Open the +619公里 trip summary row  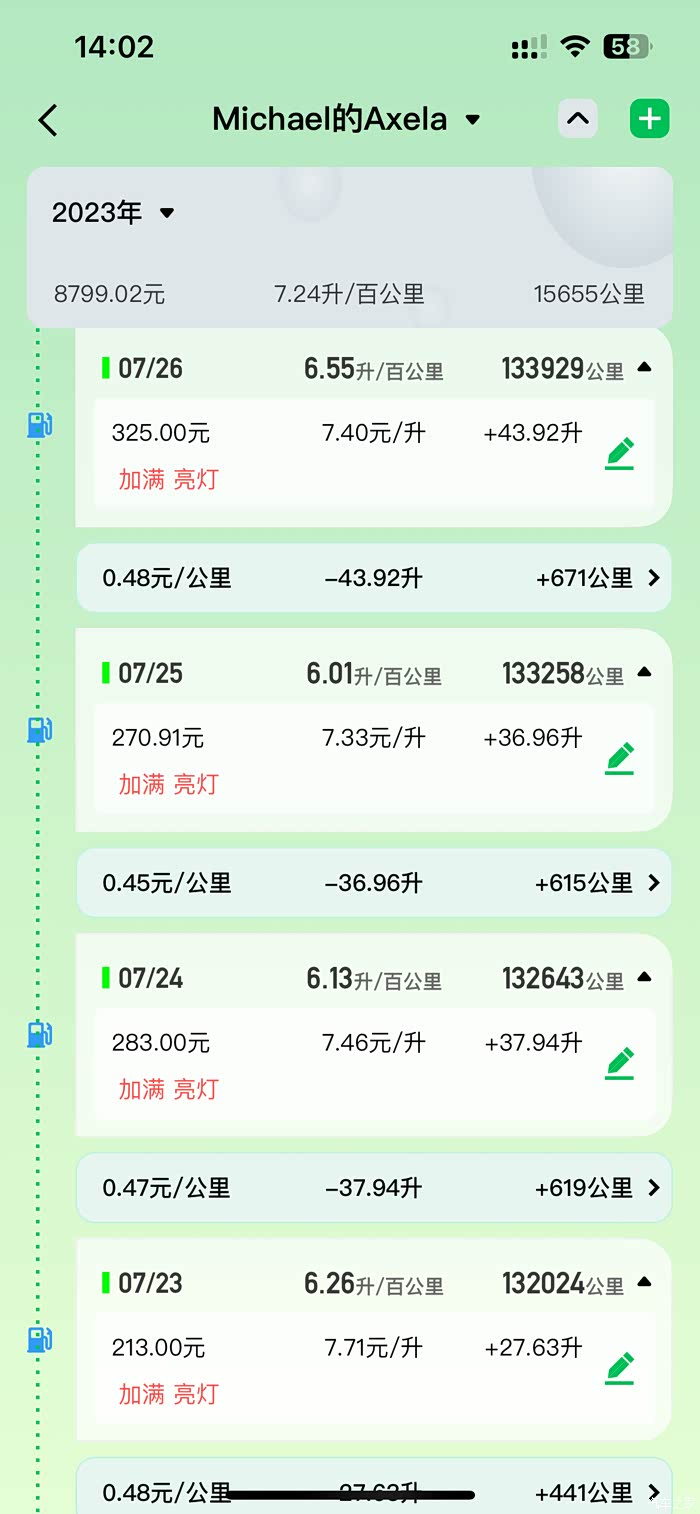[598, 1188]
